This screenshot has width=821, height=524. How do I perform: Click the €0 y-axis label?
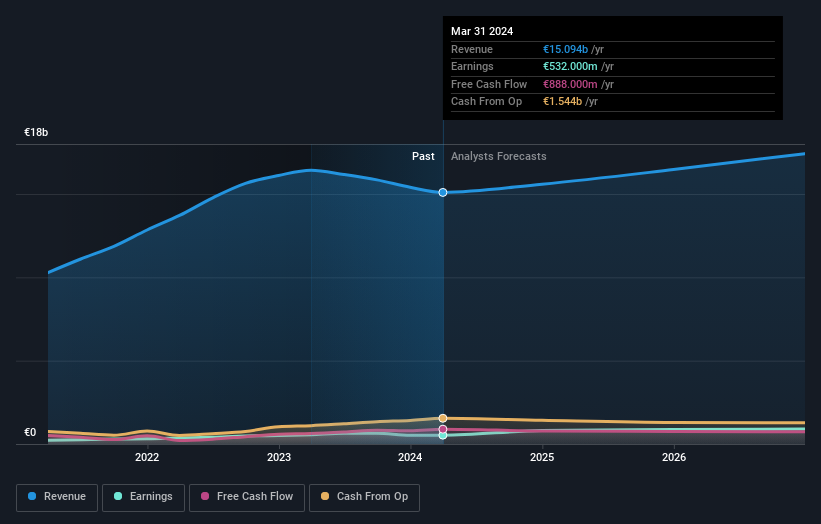[x=30, y=432]
